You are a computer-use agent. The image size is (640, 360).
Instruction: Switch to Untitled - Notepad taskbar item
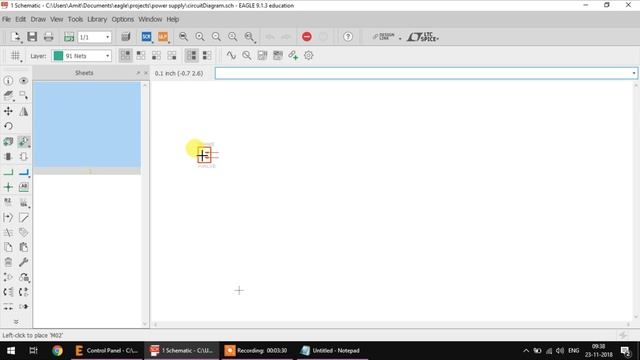pos(331,351)
